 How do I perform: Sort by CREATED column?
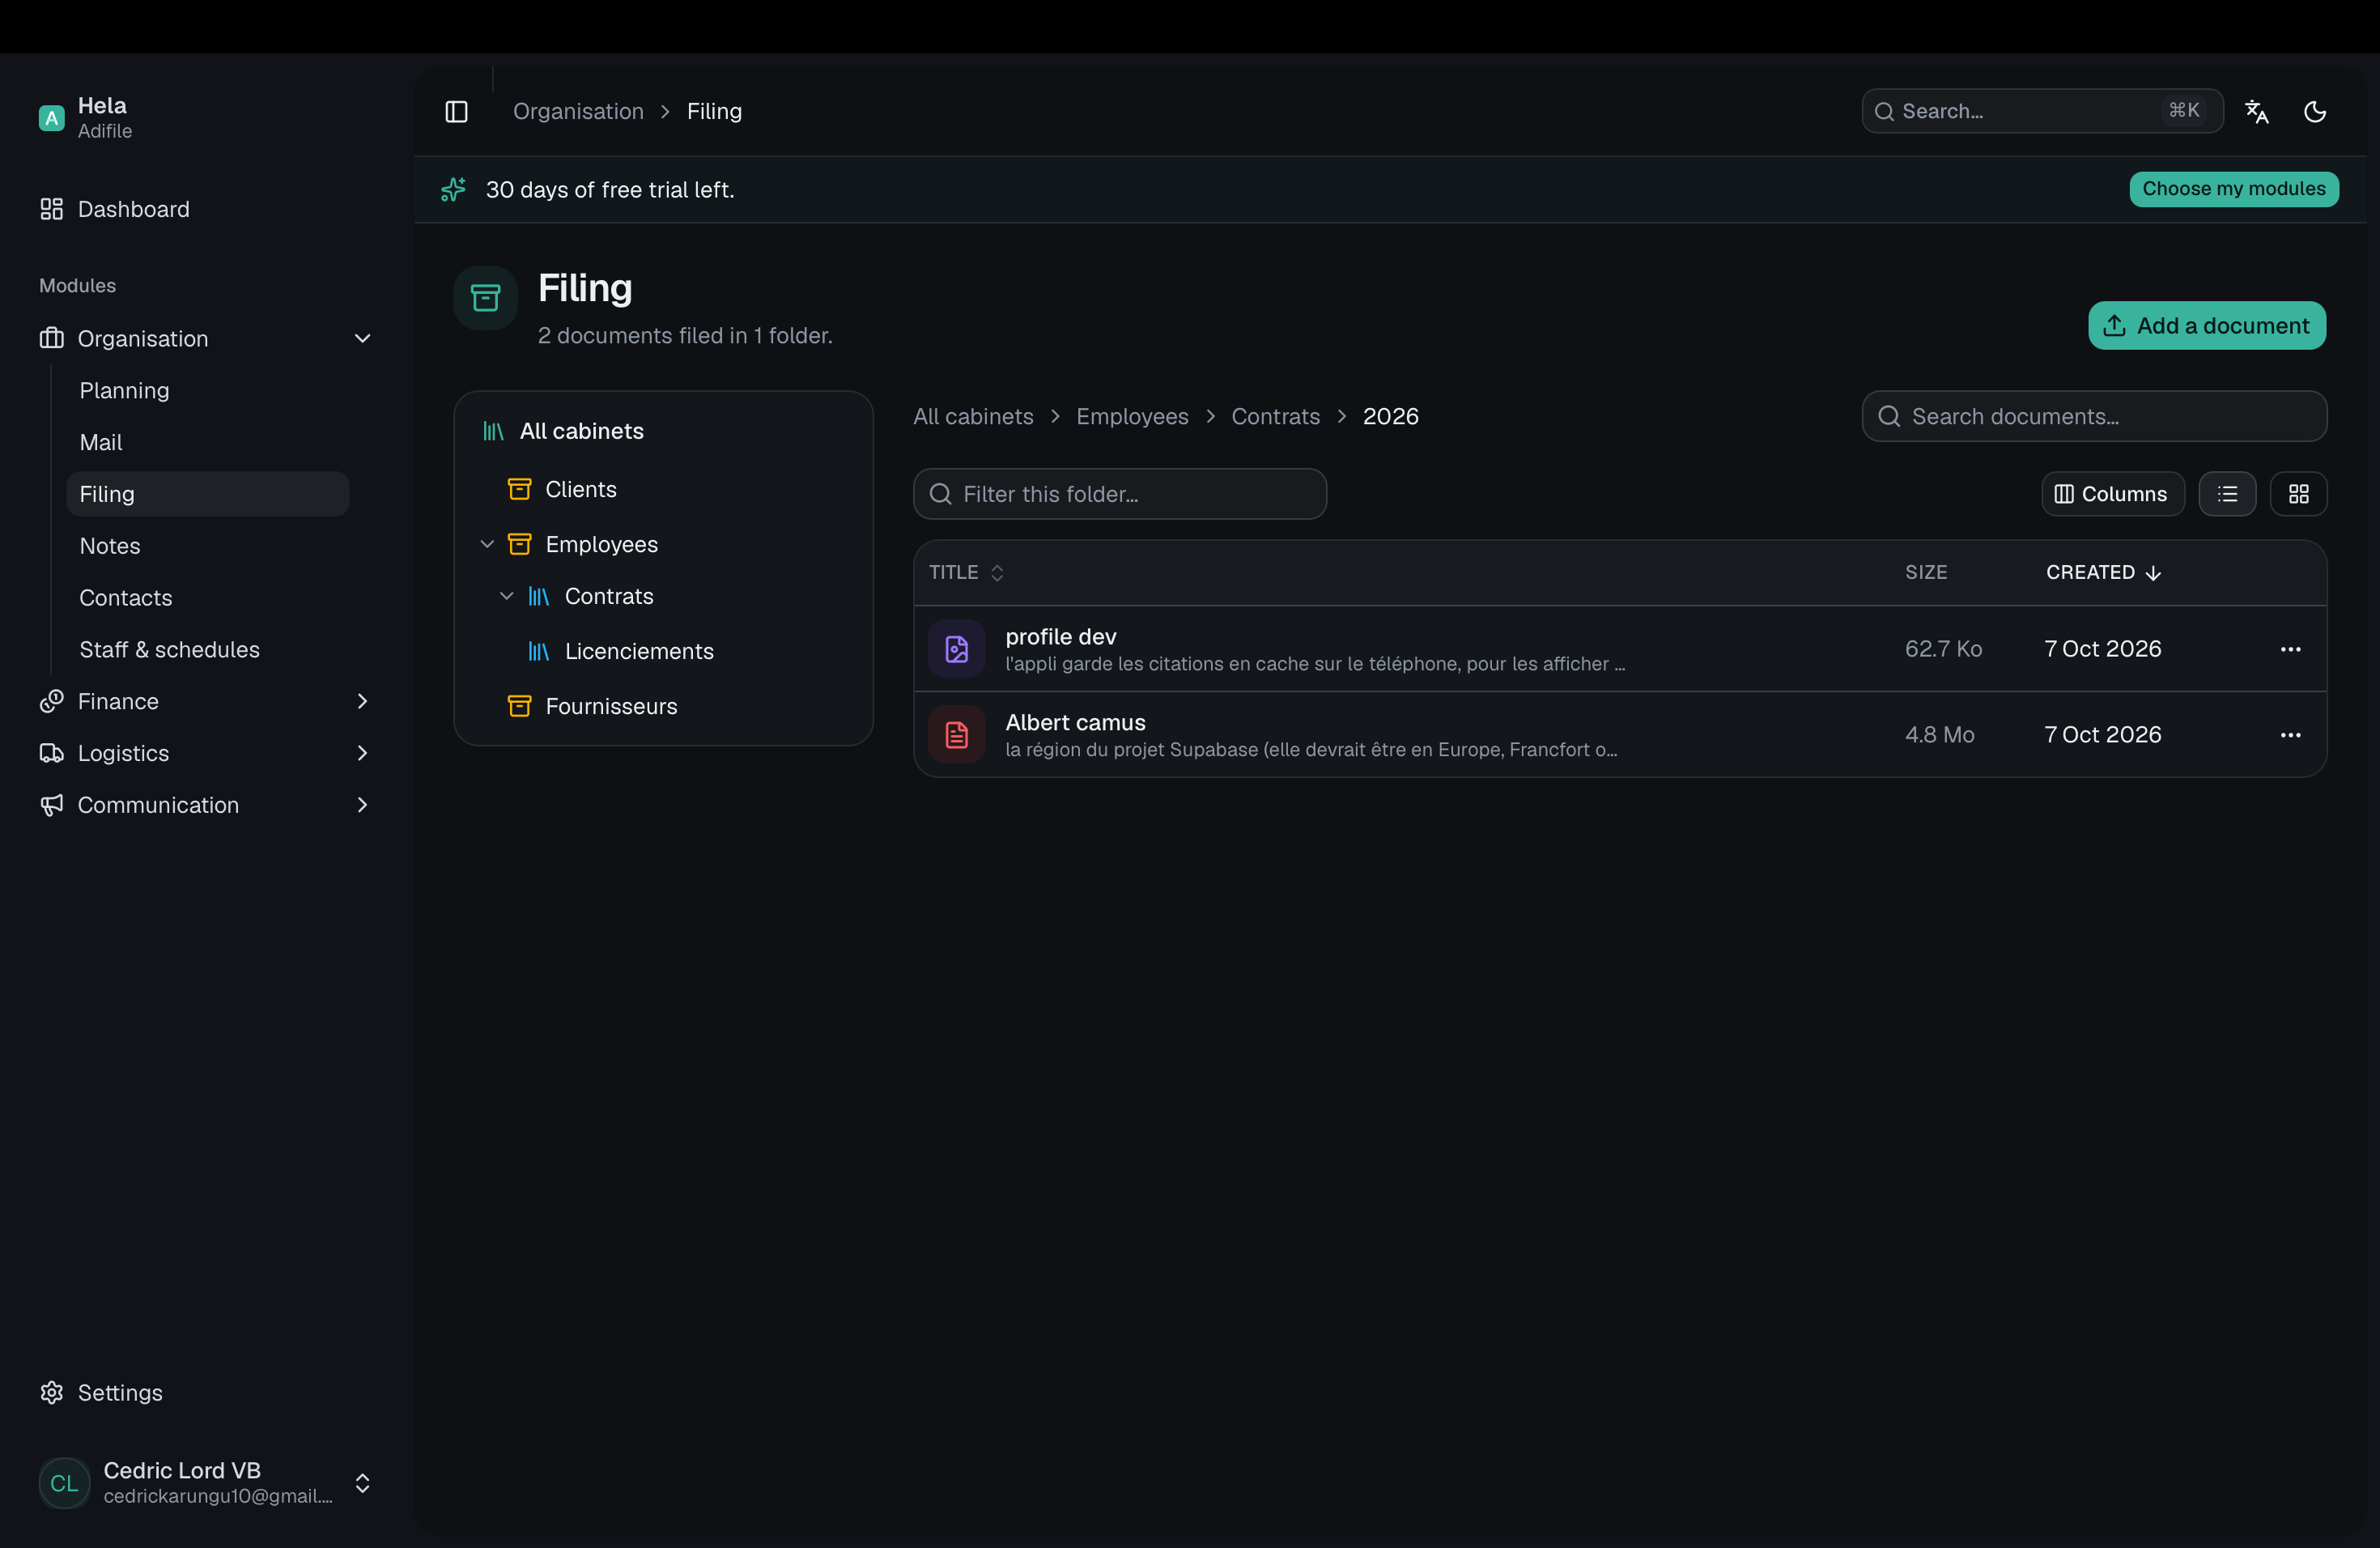[x=2103, y=572]
